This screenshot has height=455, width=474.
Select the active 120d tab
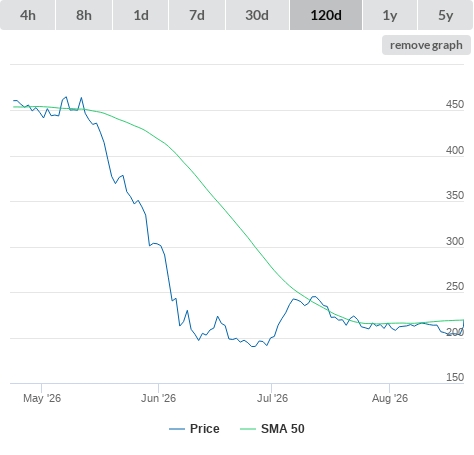[x=326, y=15]
